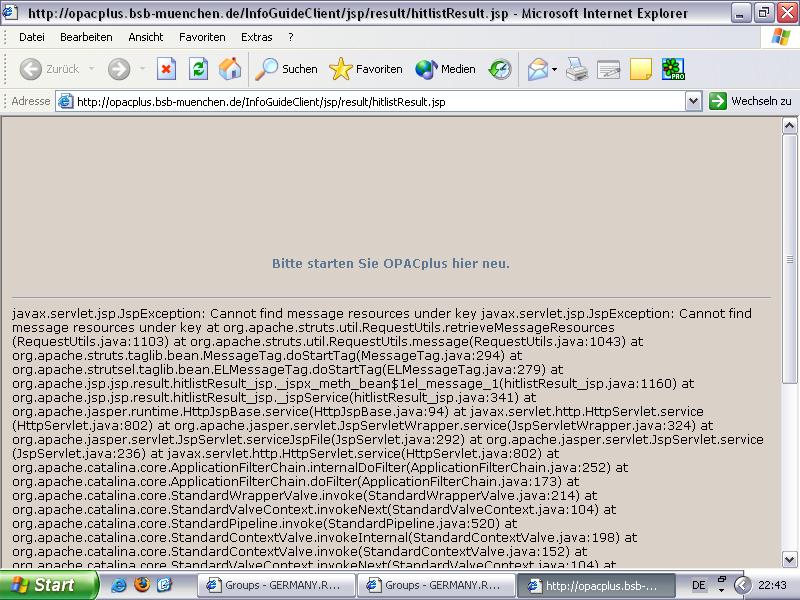Open the History (Verlauf) icon
The height and width of the screenshot is (600, 800).
coord(500,69)
